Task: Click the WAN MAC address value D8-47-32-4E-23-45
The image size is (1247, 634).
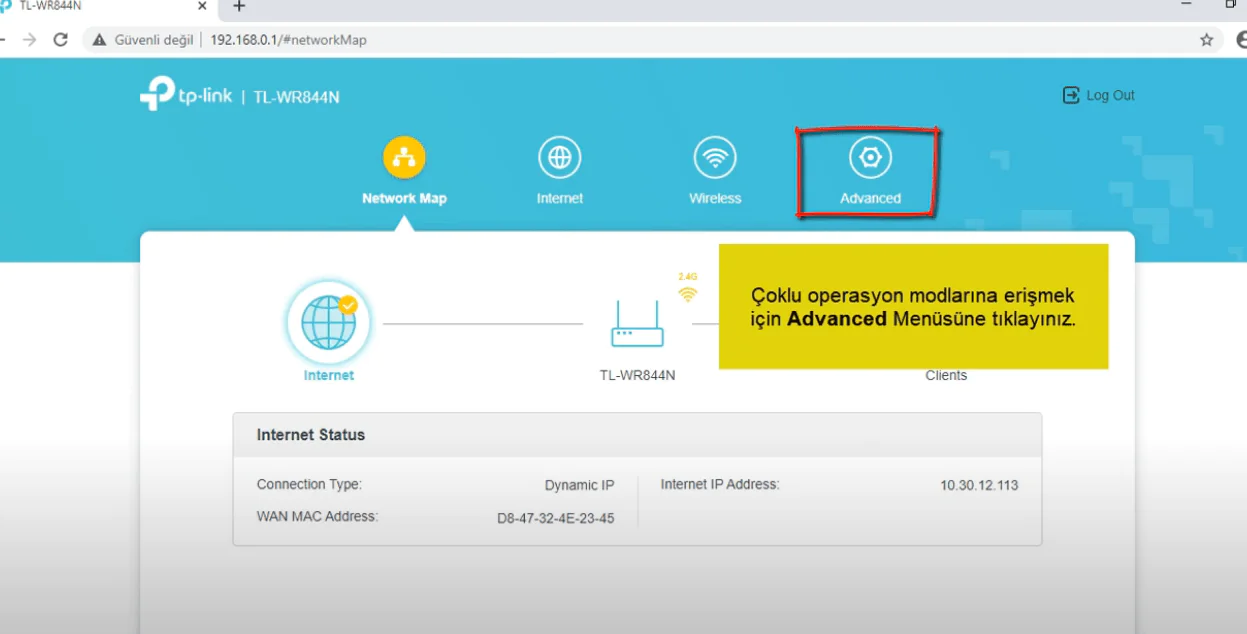Action: 555,518
